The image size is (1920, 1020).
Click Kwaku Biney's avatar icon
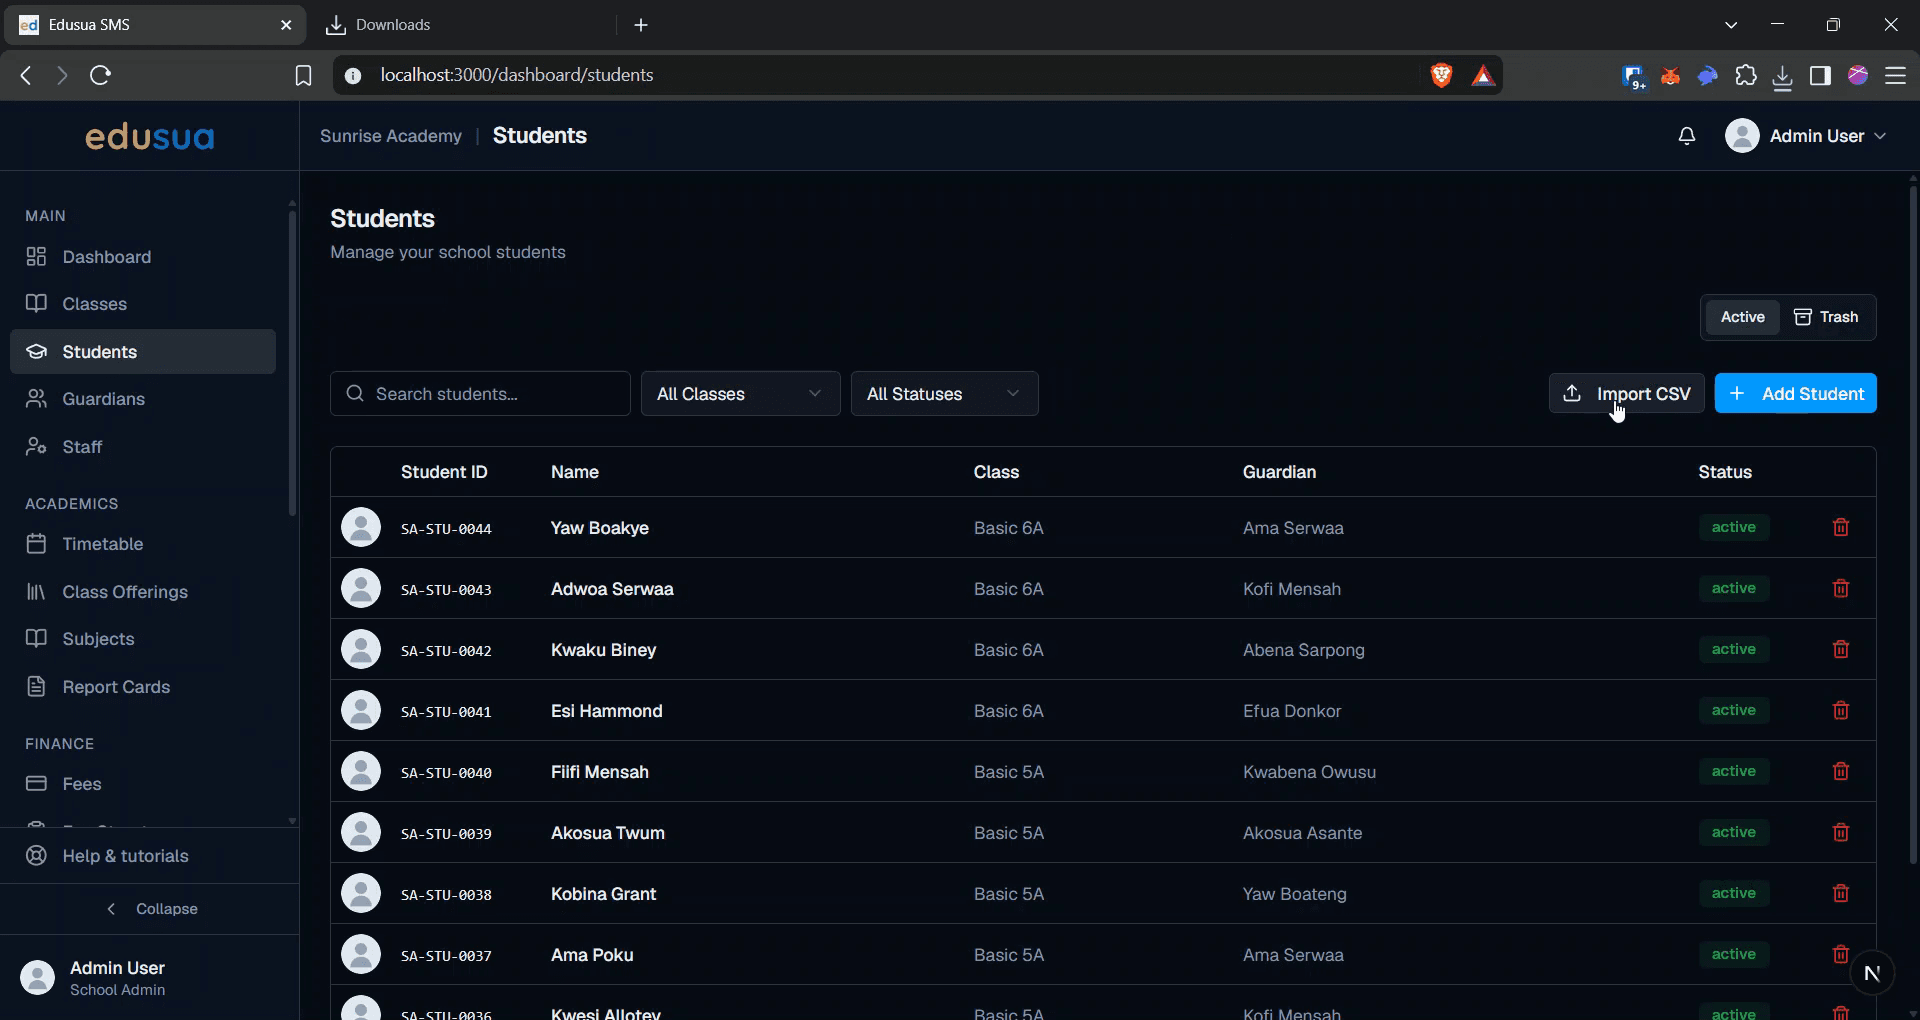(361, 649)
